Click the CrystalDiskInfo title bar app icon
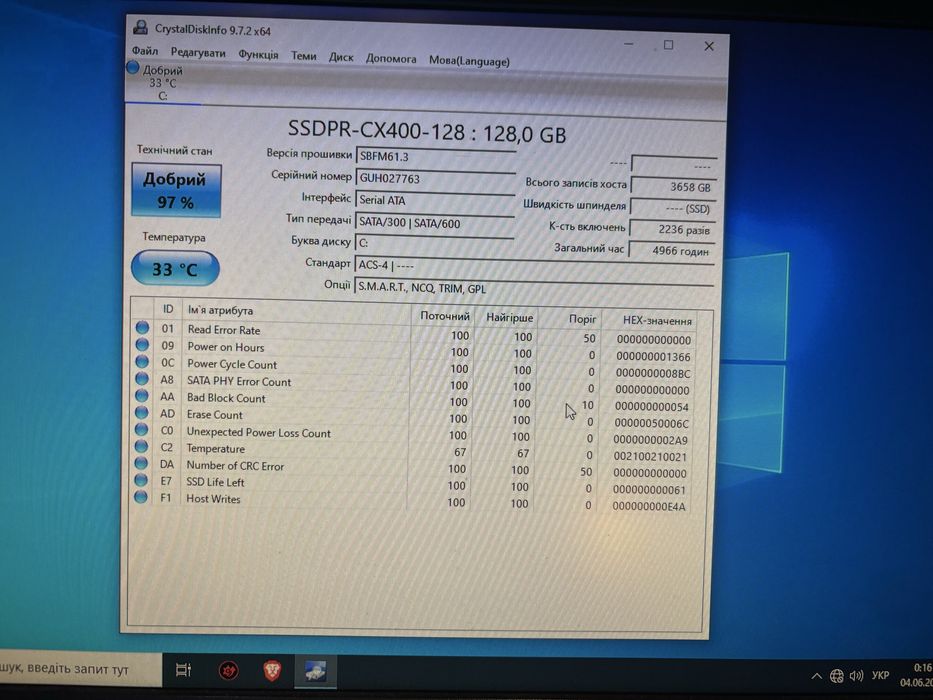This screenshot has height=700, width=933. click(140, 27)
